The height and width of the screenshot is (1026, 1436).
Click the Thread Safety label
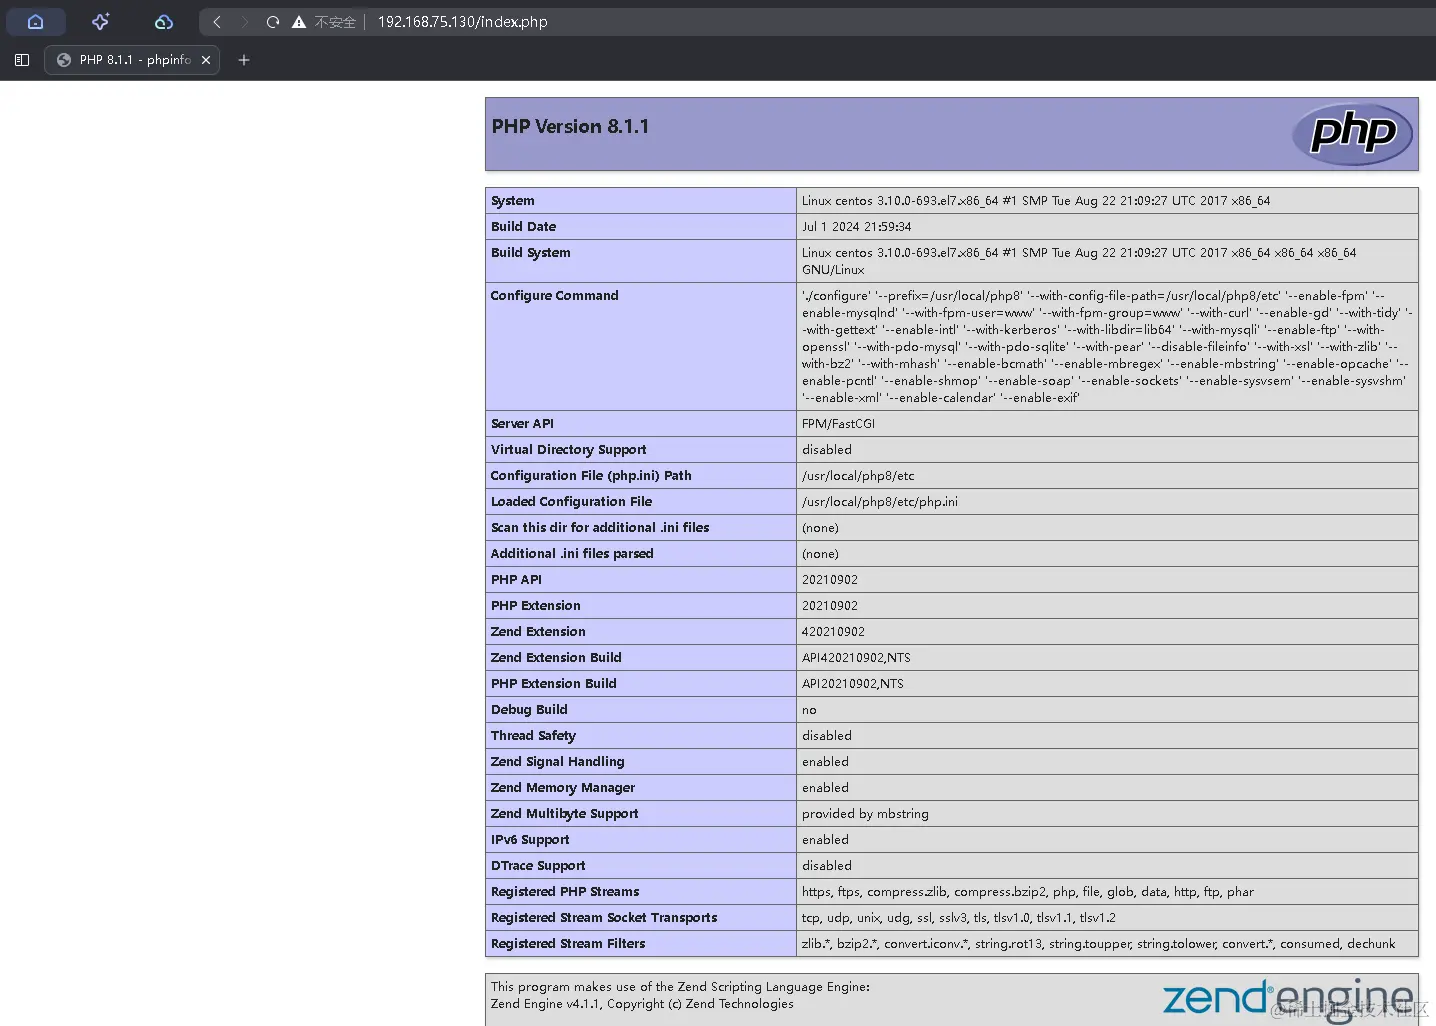tap(533, 735)
